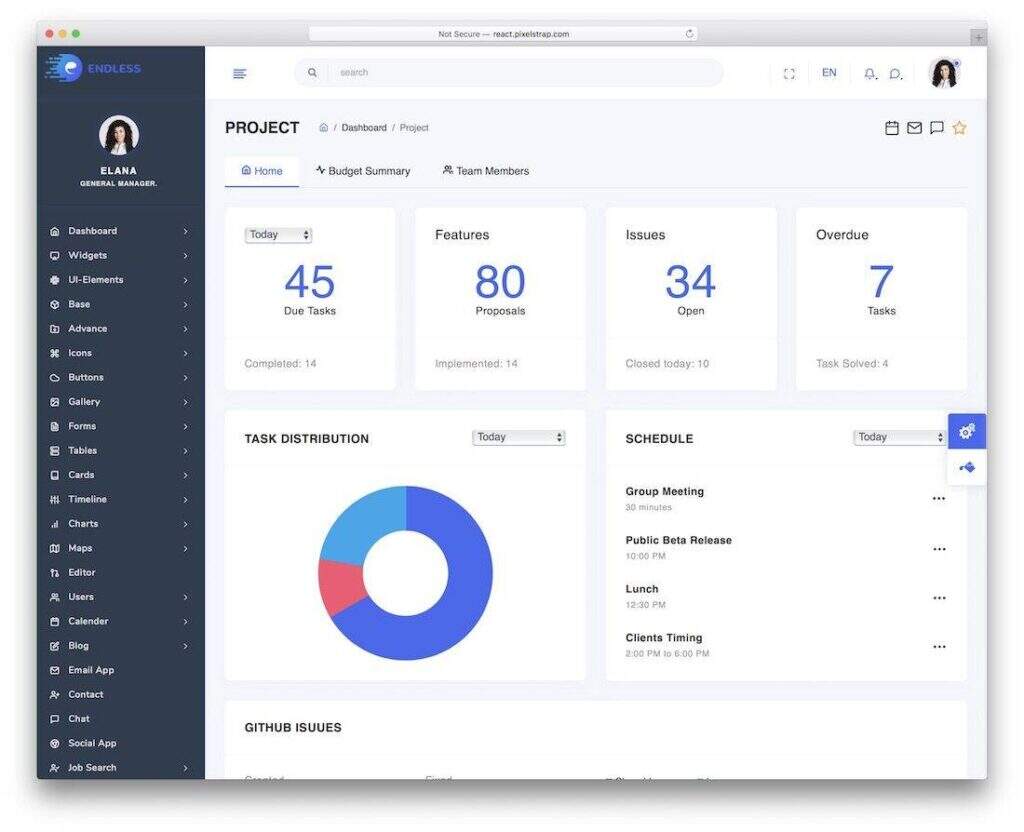The height and width of the screenshot is (832, 1024).
Task: Click the search input field
Action: pyautogui.click(x=520, y=73)
